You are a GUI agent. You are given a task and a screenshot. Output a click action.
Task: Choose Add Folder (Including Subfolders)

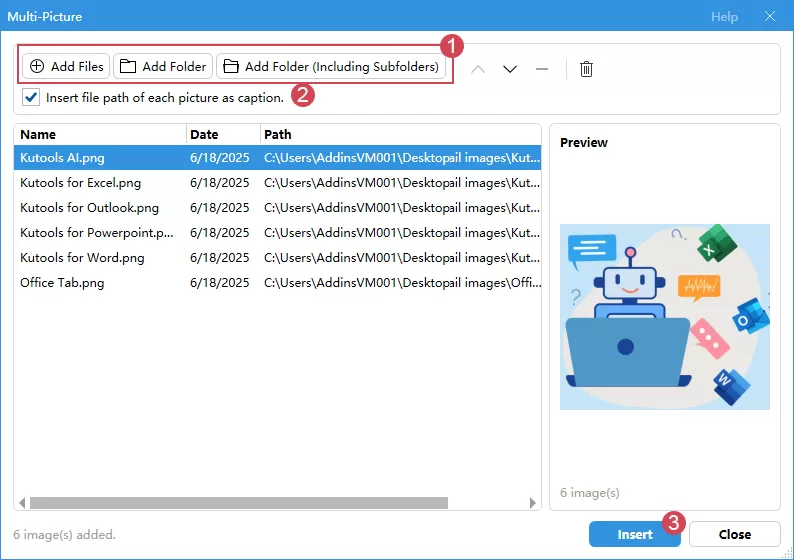point(331,66)
